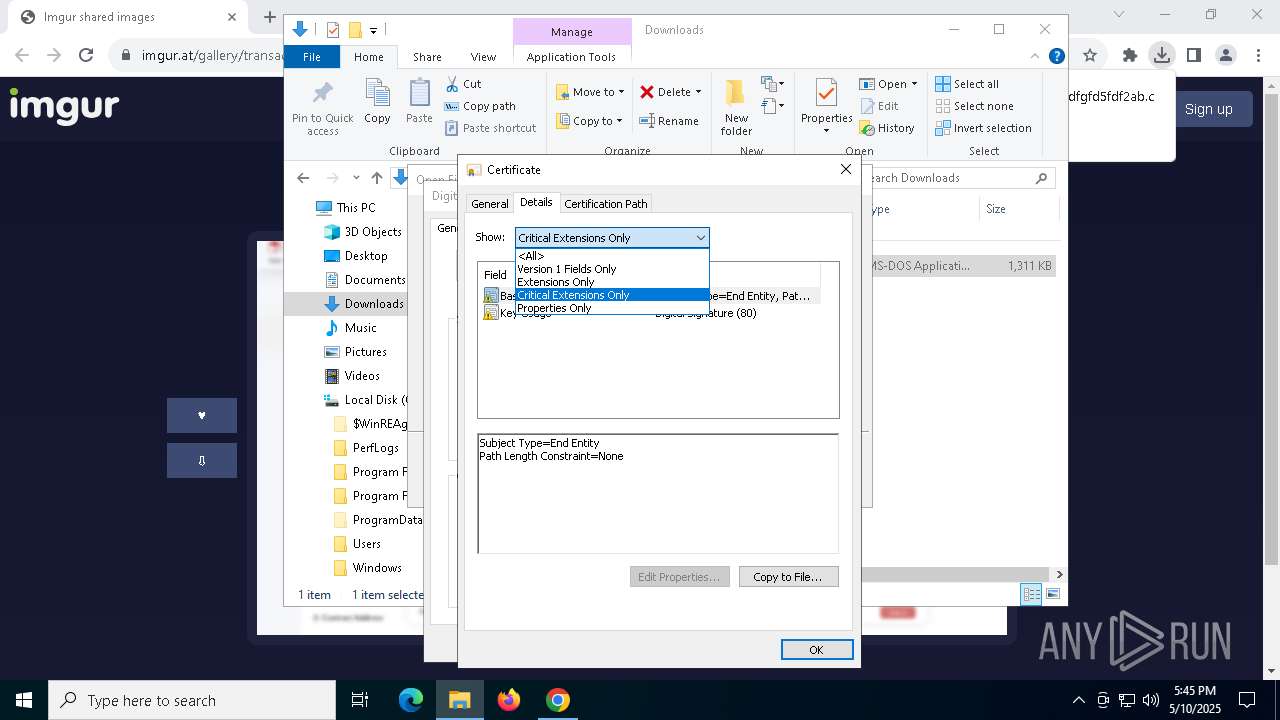Click Invert selection command
Screen dimensions: 1280x720
coord(983,128)
